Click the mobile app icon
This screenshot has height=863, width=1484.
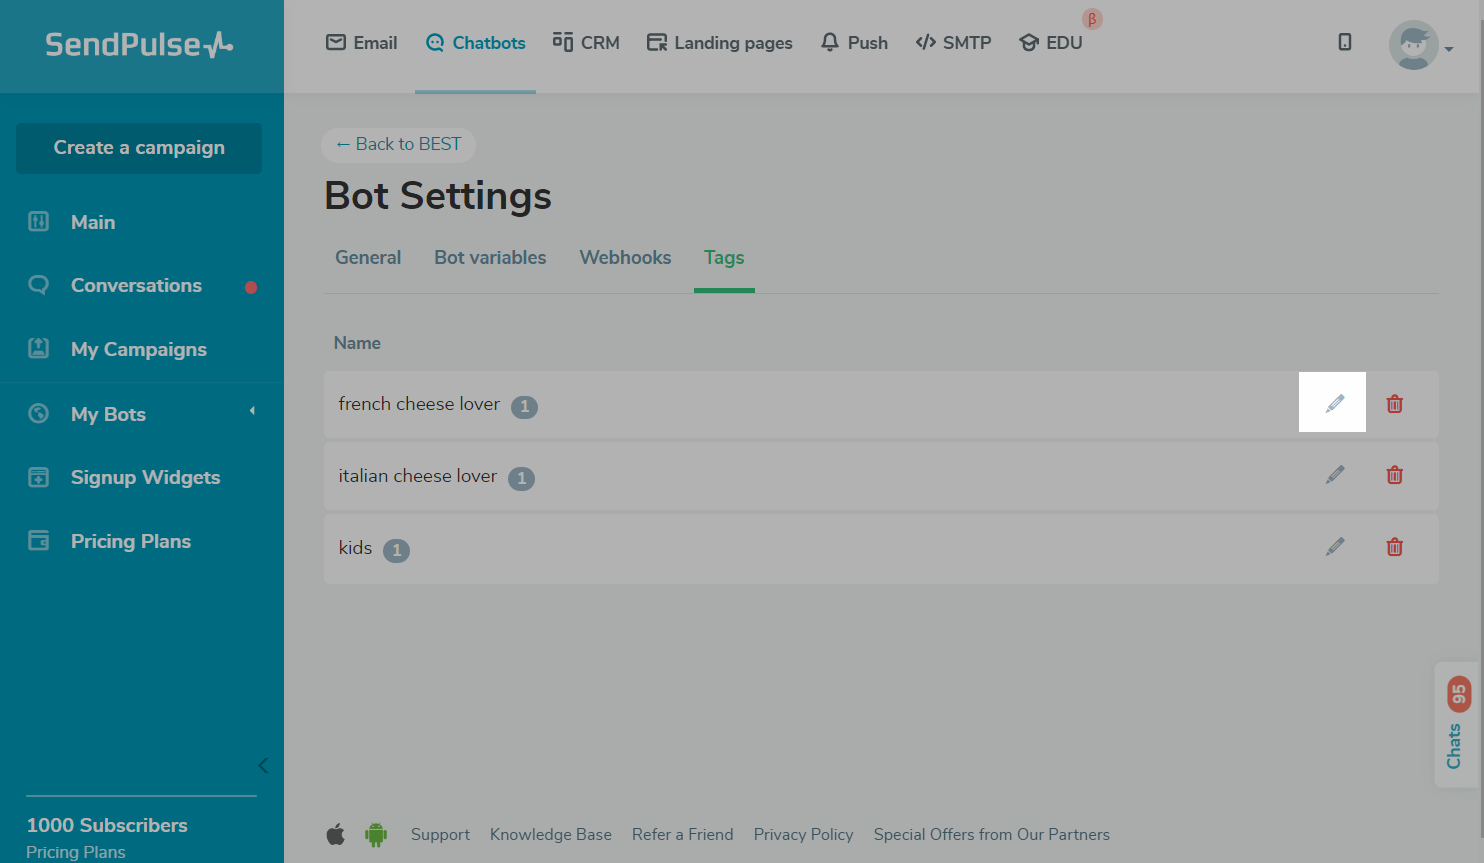click(1344, 42)
